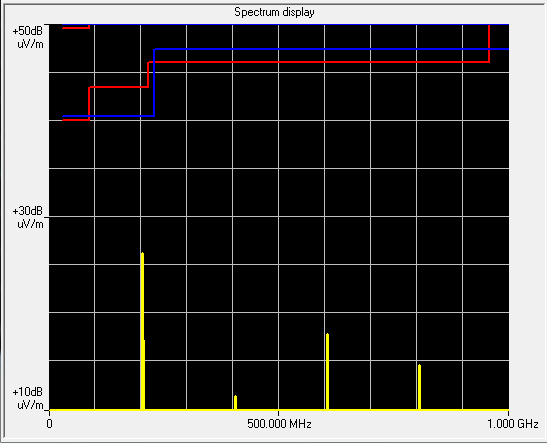Click the +30dB uV/m axis label

pyautogui.click(x=28, y=217)
